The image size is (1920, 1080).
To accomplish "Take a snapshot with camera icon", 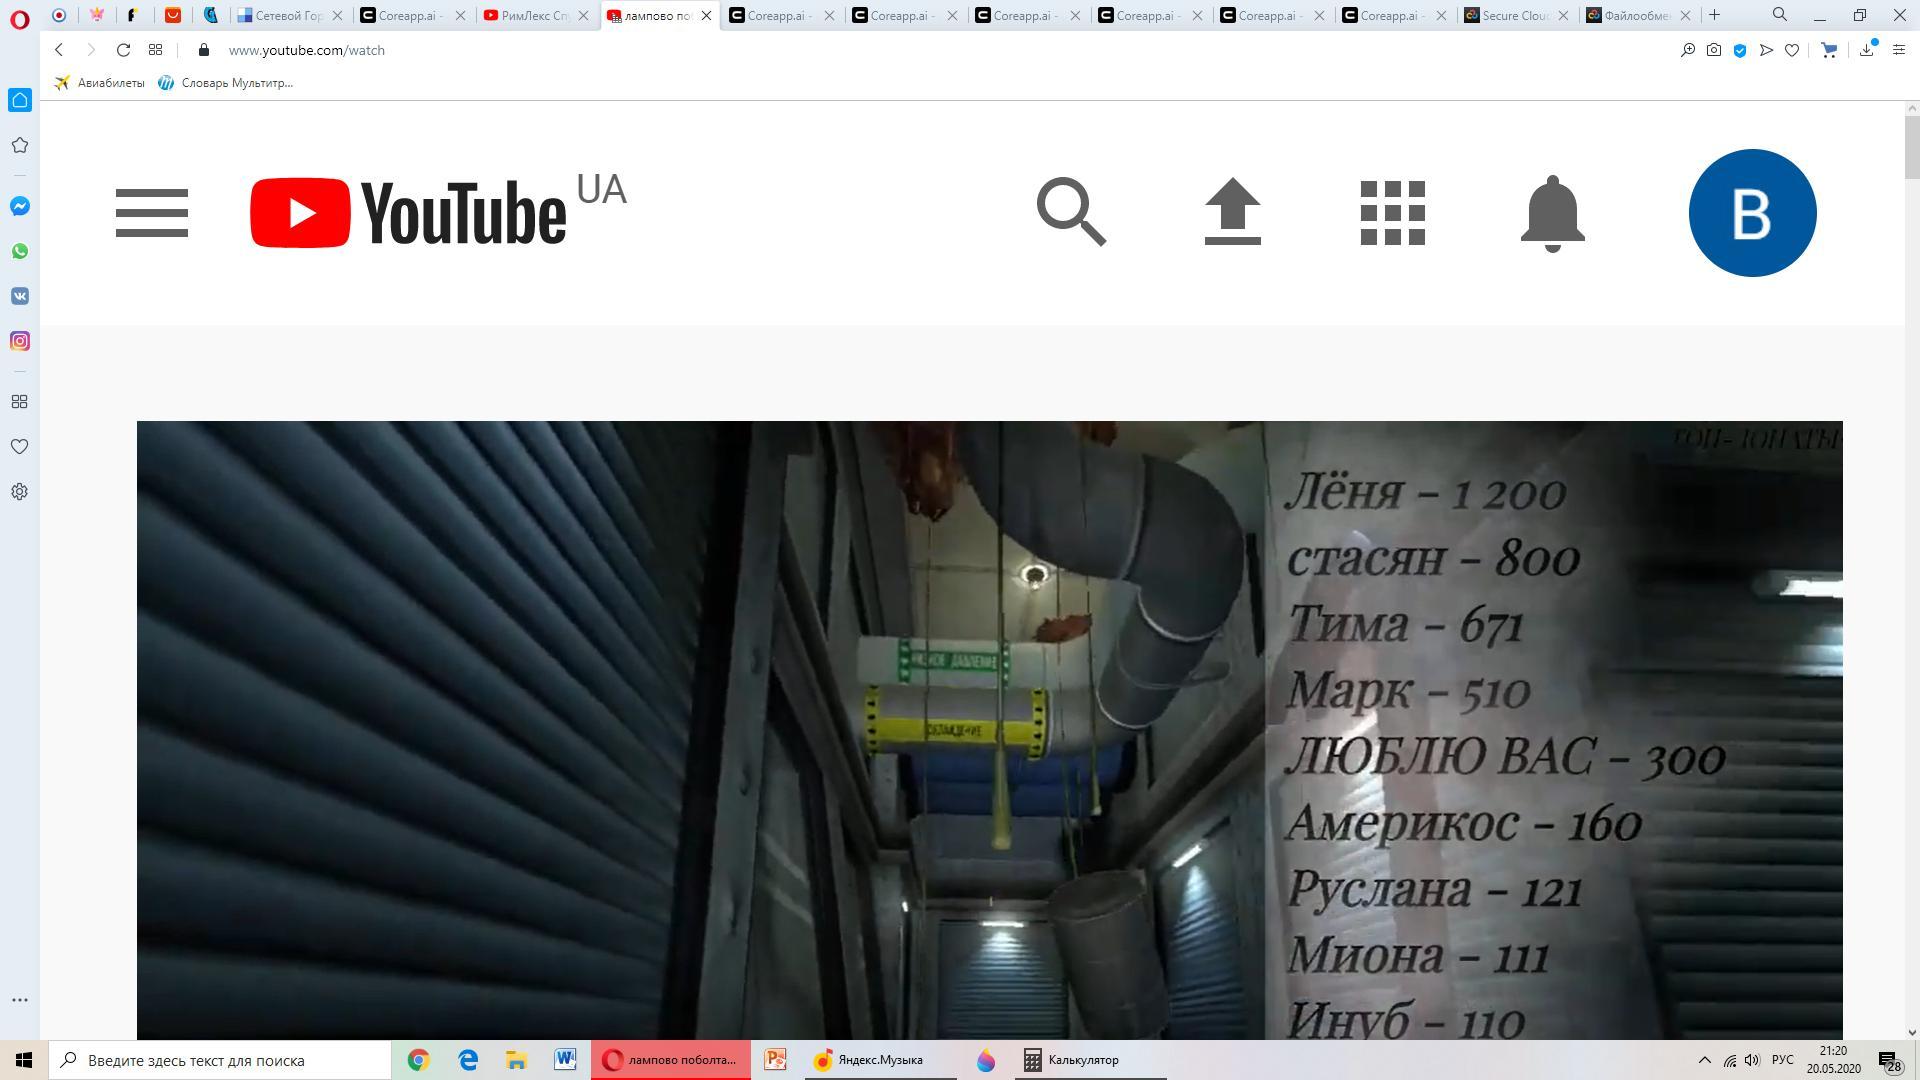I will (1714, 50).
